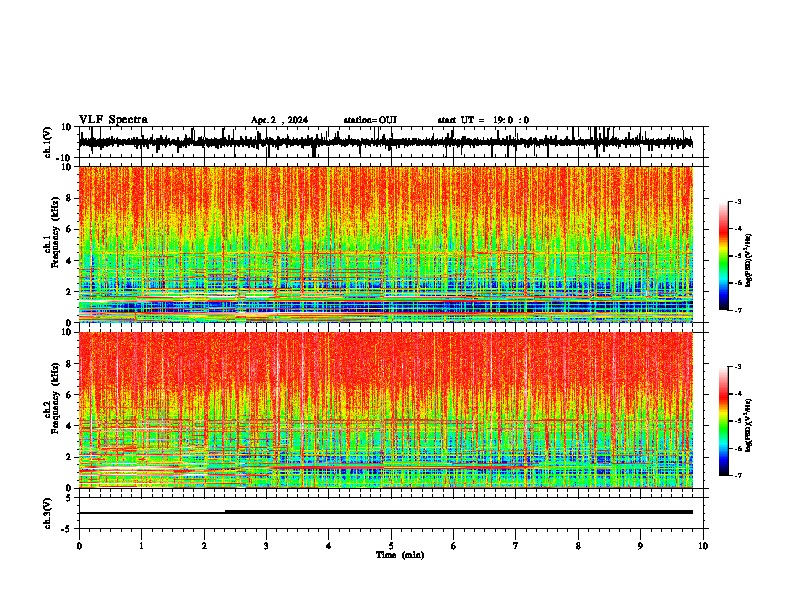792x612 pixels.
Task: Click time axis tick label "7"
Action: (516, 546)
